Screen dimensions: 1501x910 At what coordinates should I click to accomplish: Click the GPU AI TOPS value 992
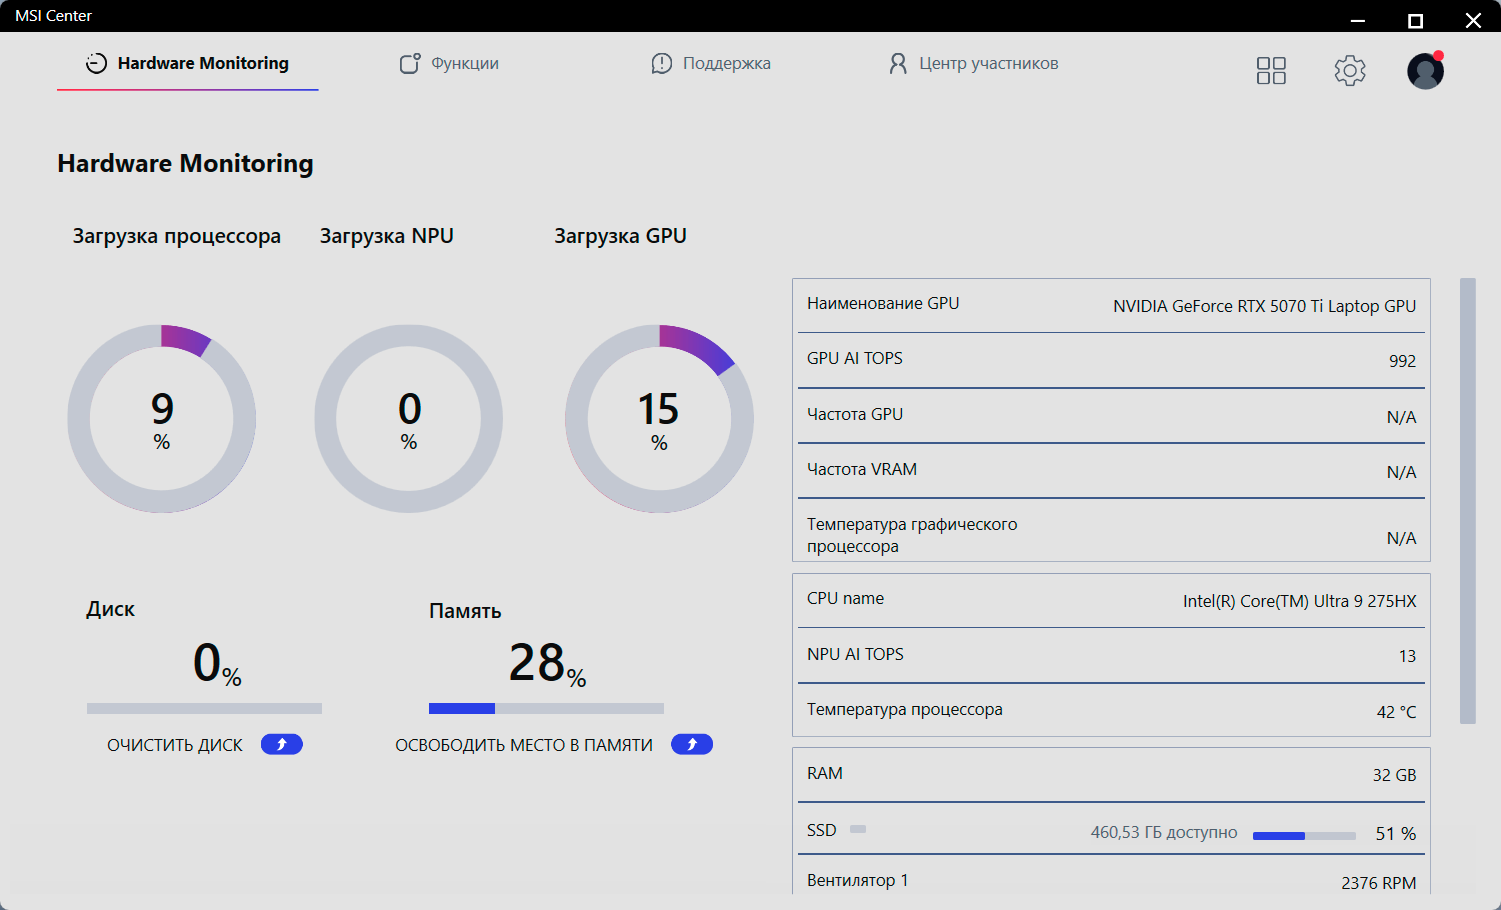point(1402,361)
